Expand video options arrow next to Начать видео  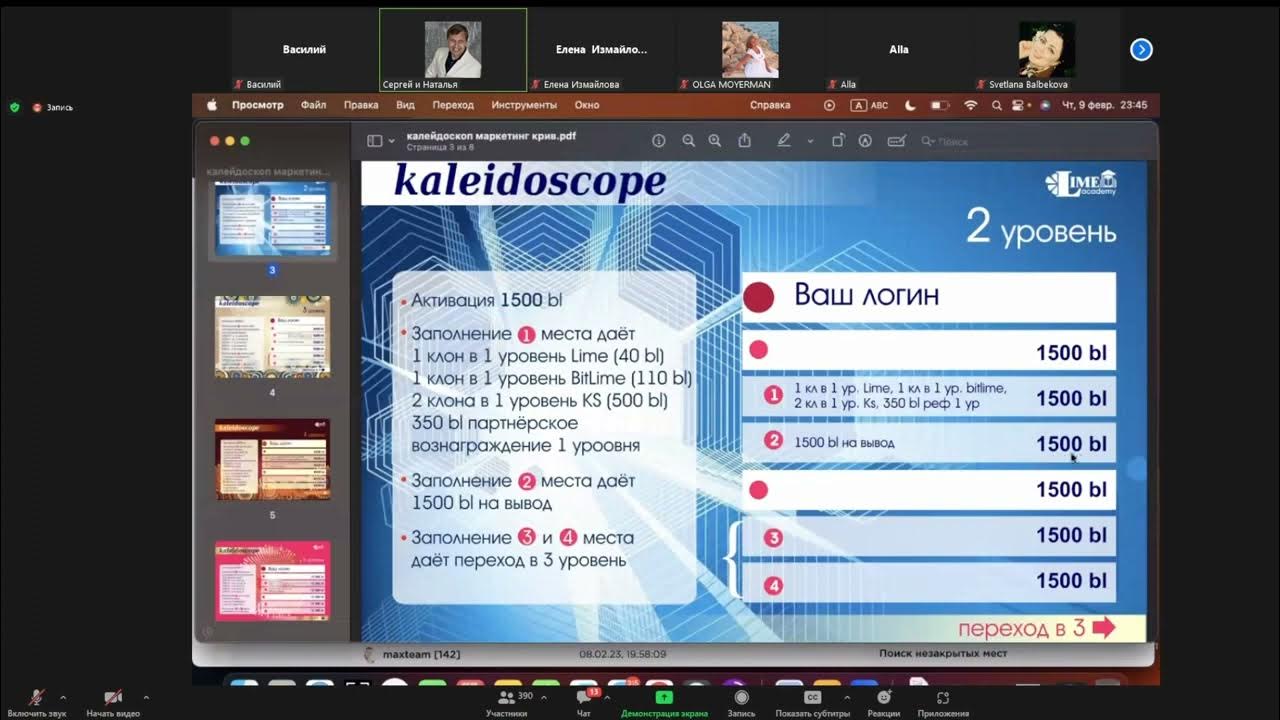coord(146,697)
